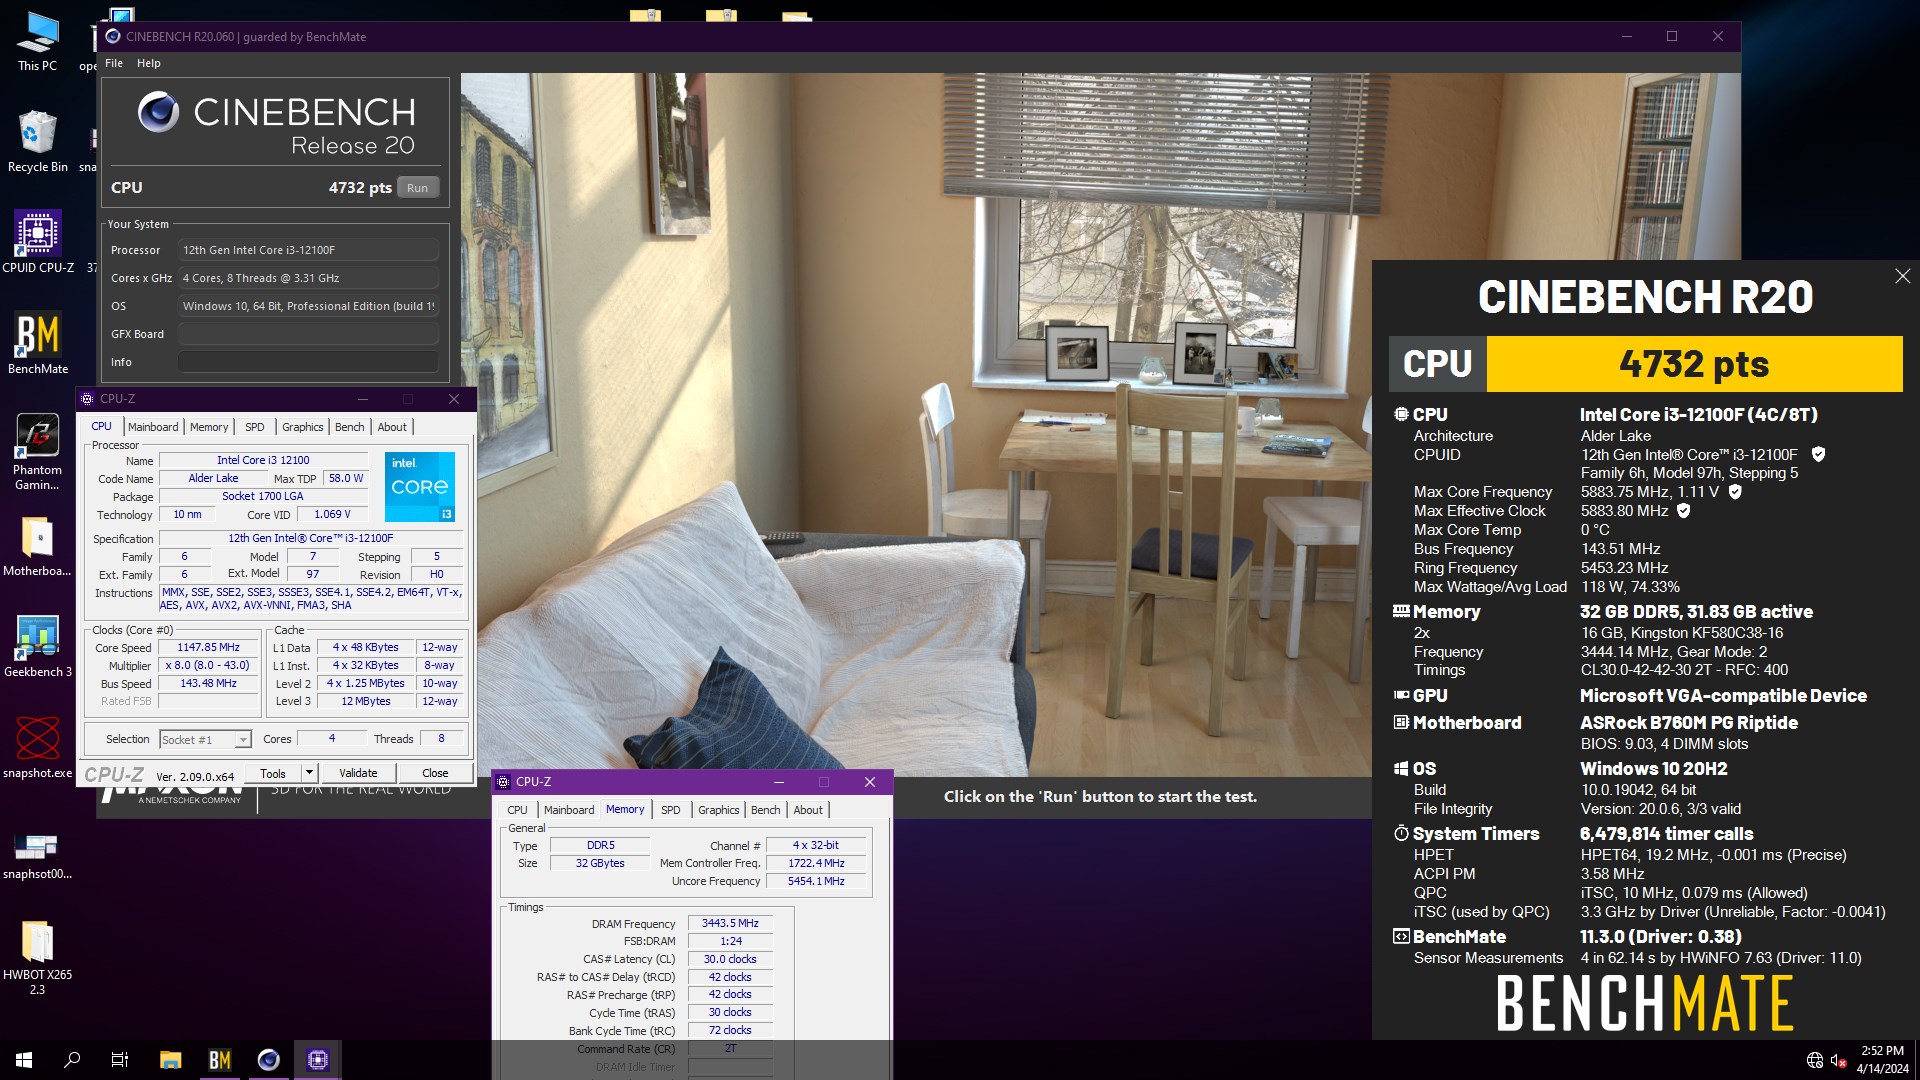Close the BenchMate result overlay
Viewport: 1920px width, 1080px height.
pos(1902,276)
